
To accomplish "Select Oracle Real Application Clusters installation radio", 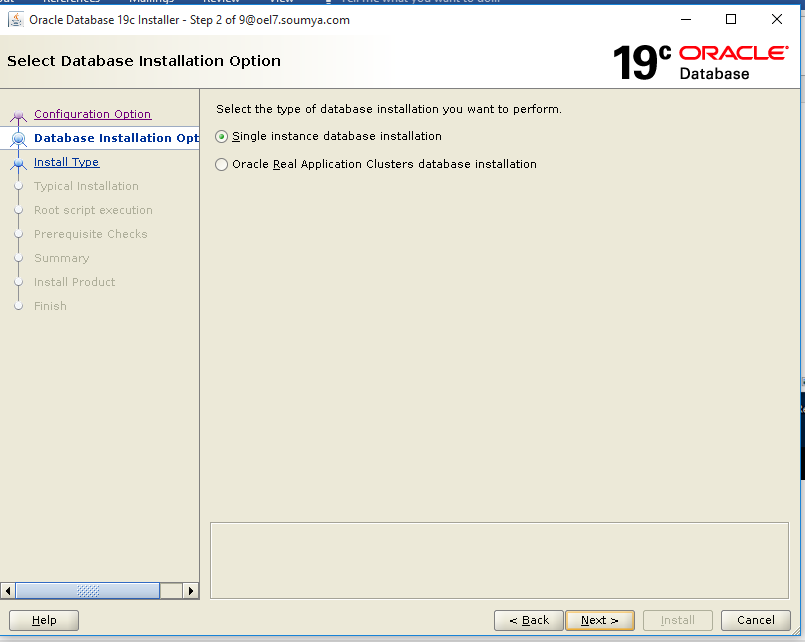I will point(221,164).
